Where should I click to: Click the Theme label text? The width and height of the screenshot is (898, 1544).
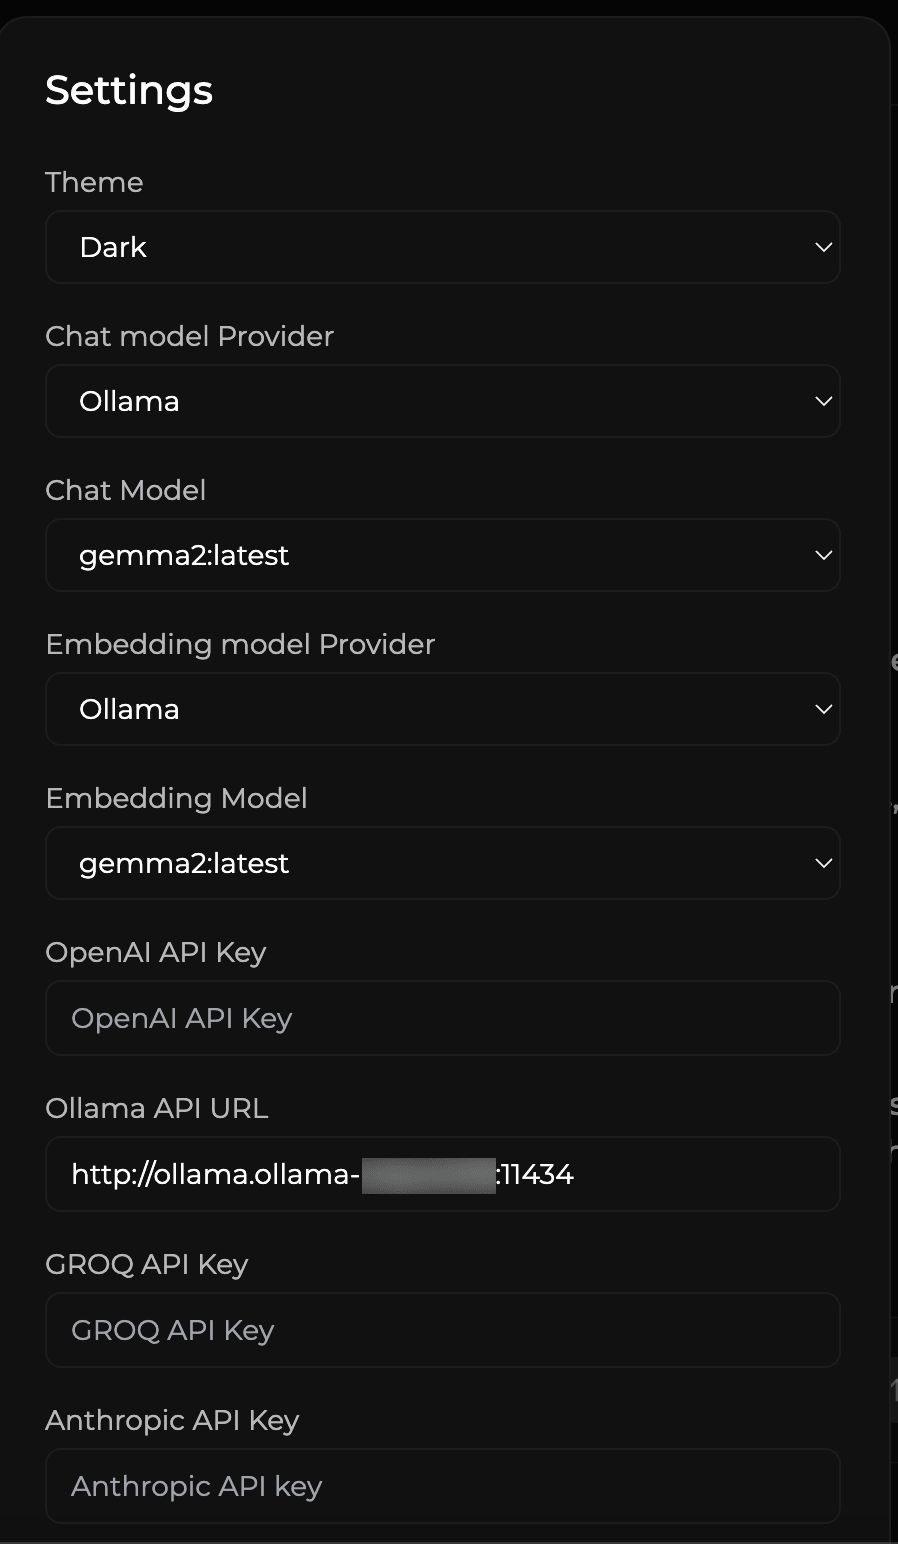(94, 182)
